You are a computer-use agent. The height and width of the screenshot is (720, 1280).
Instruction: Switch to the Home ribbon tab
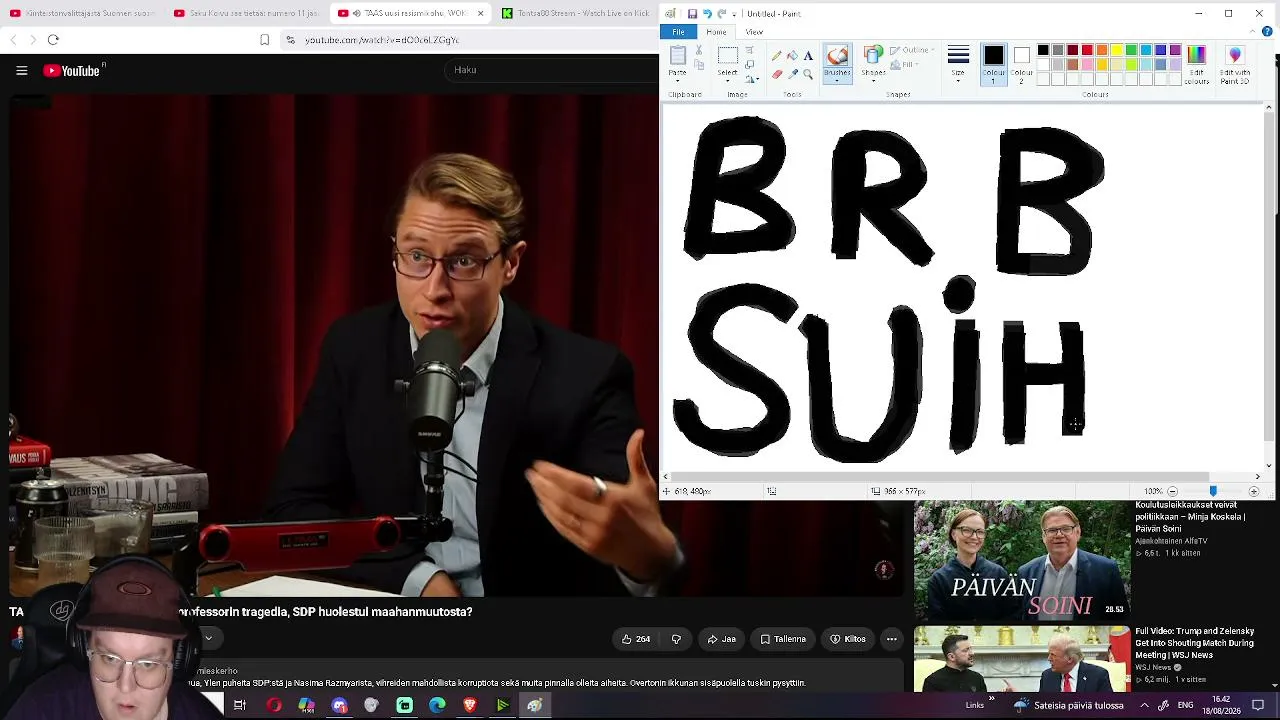click(x=716, y=32)
